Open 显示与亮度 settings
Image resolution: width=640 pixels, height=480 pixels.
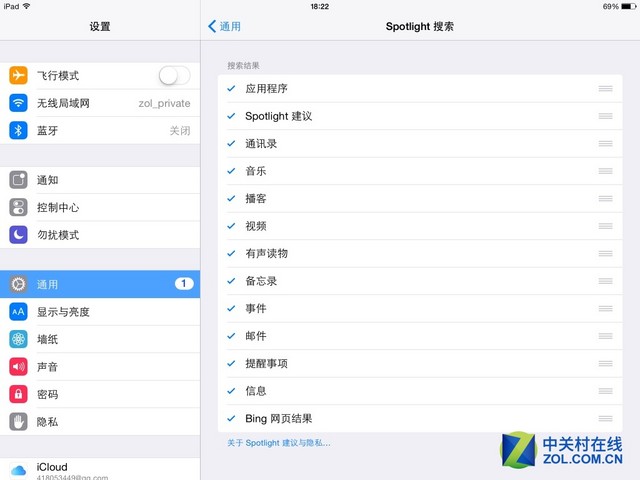tap(100, 312)
